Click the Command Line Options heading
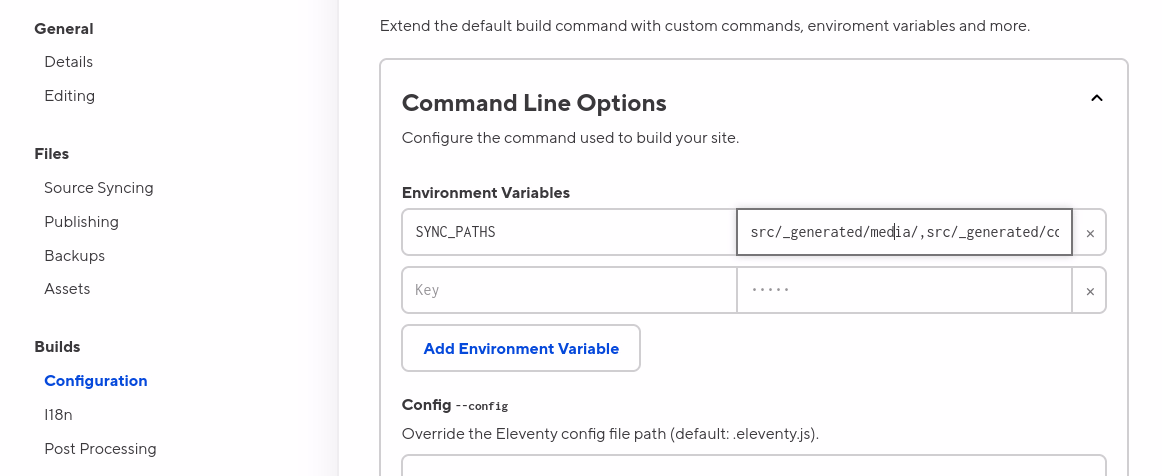This screenshot has width=1162, height=476. pos(534,103)
